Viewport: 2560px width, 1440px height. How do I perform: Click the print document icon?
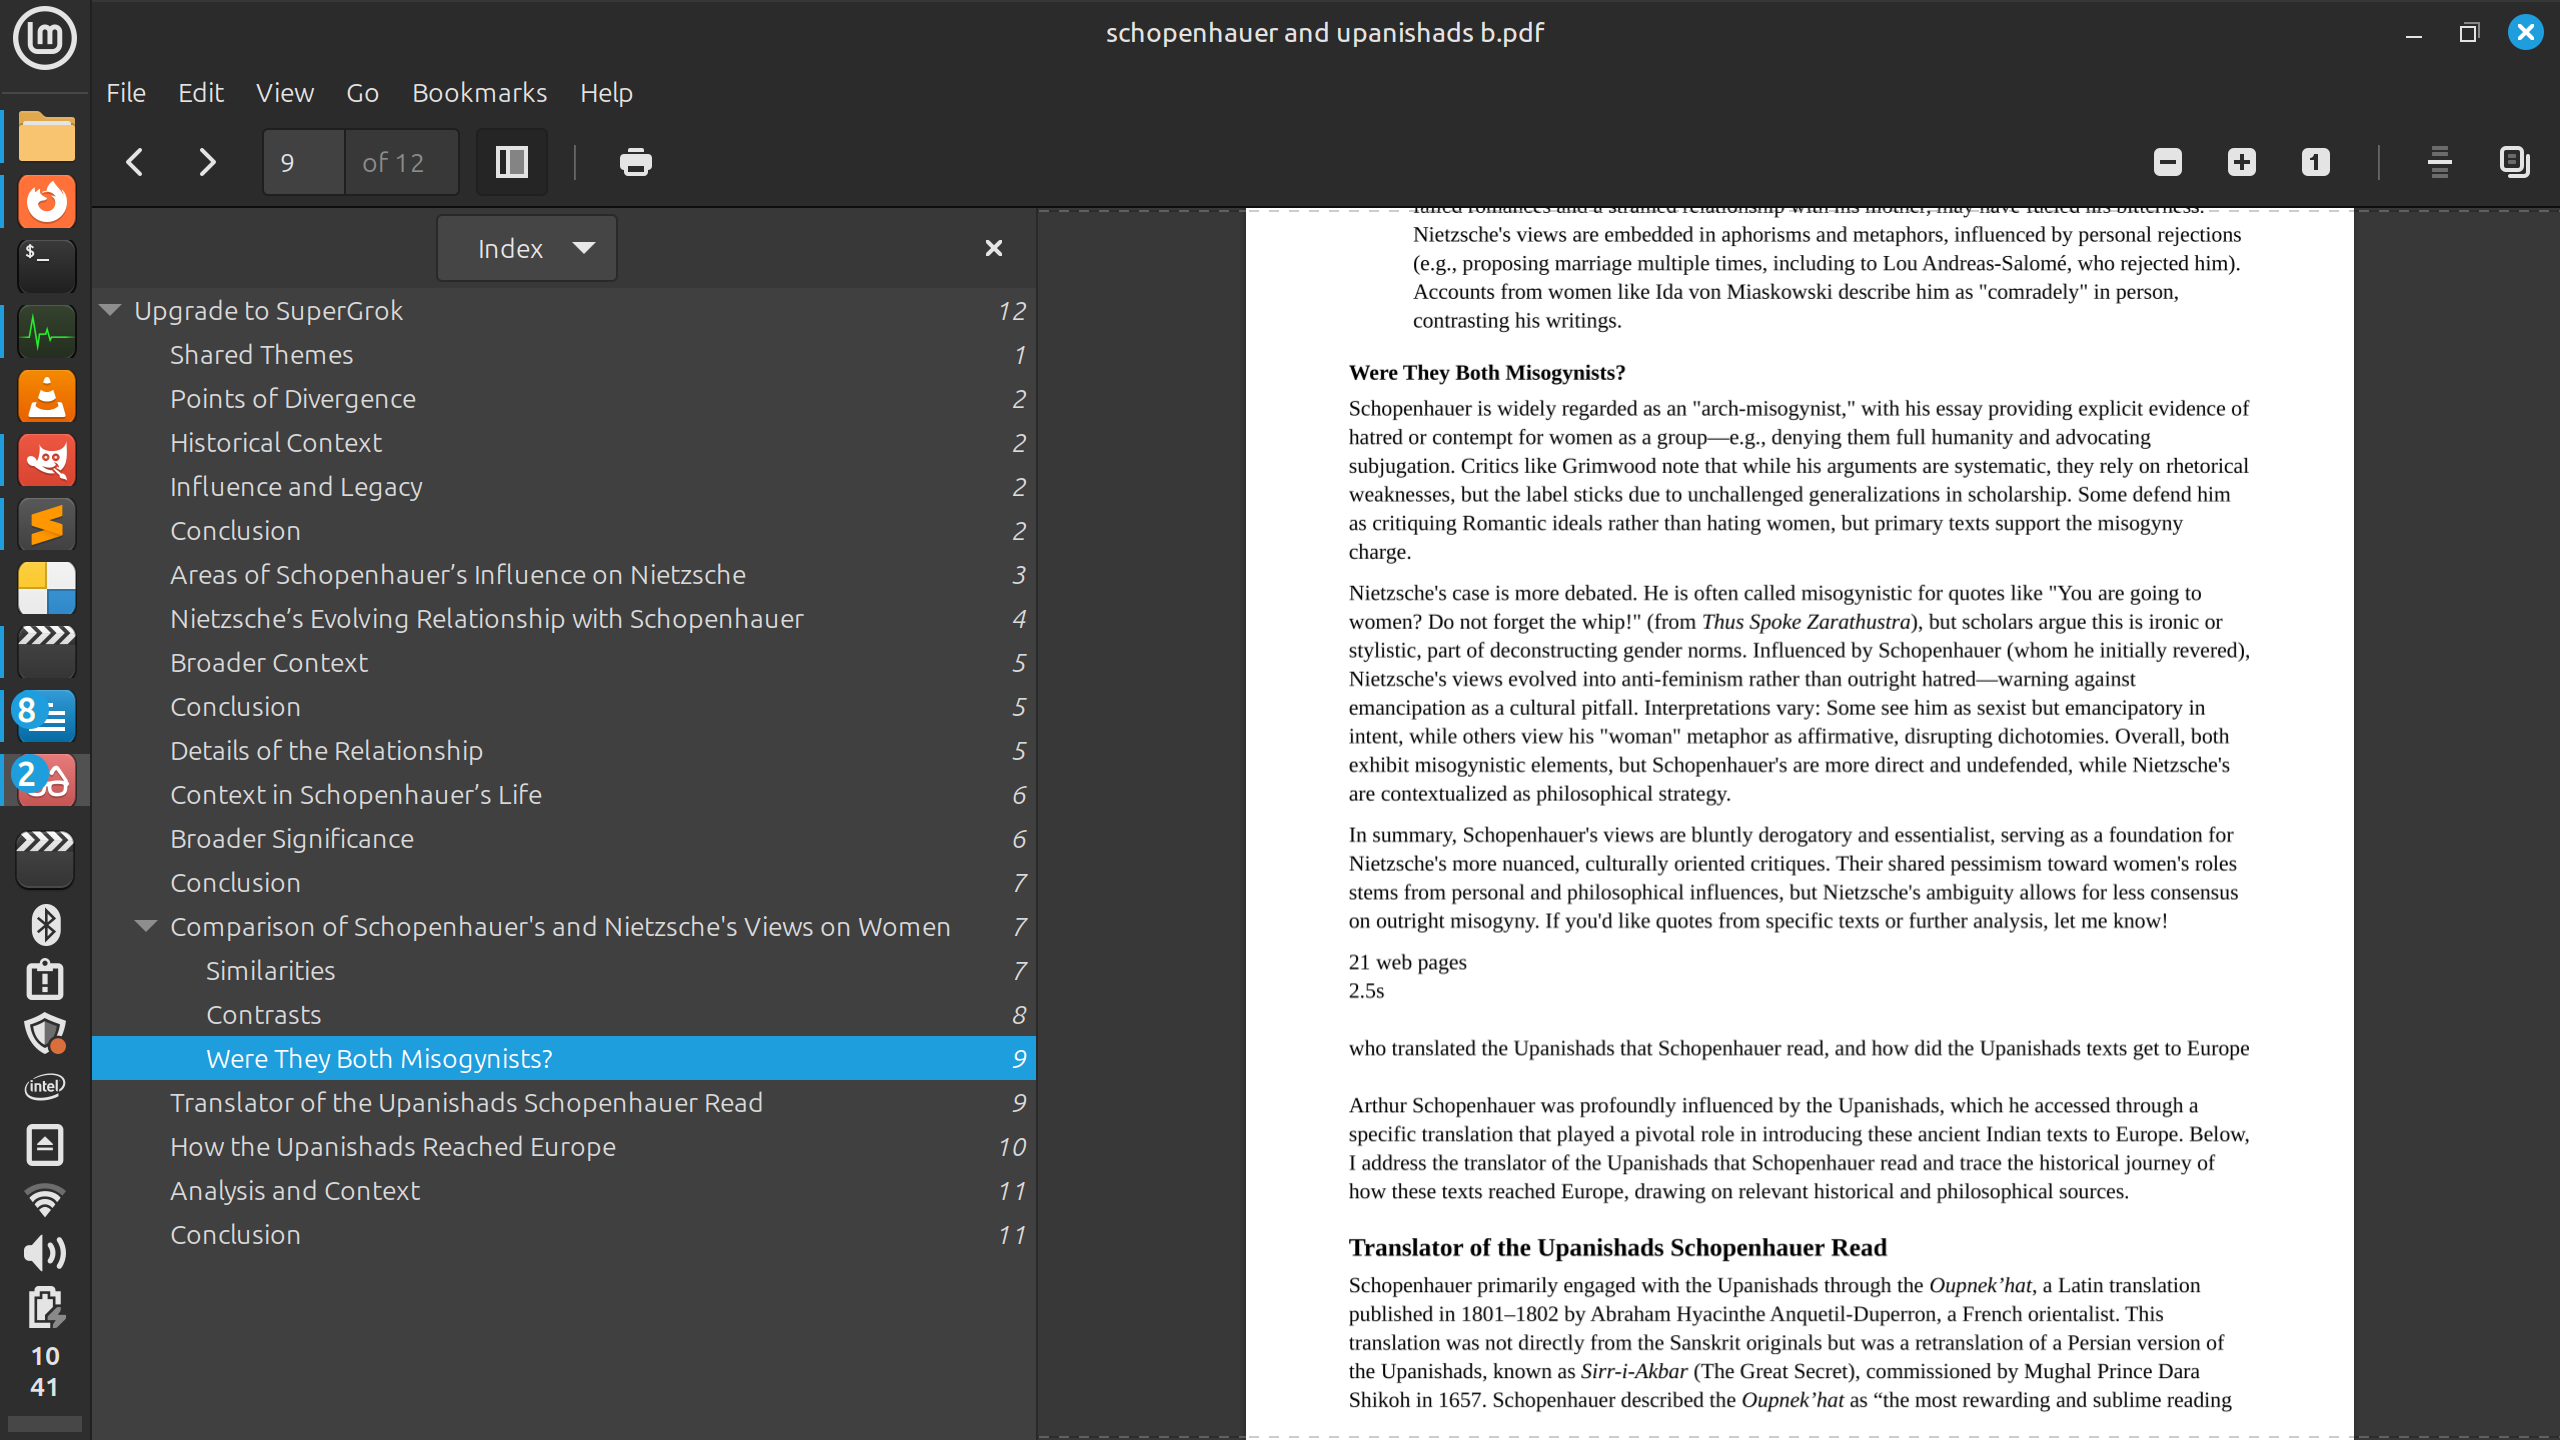[635, 162]
